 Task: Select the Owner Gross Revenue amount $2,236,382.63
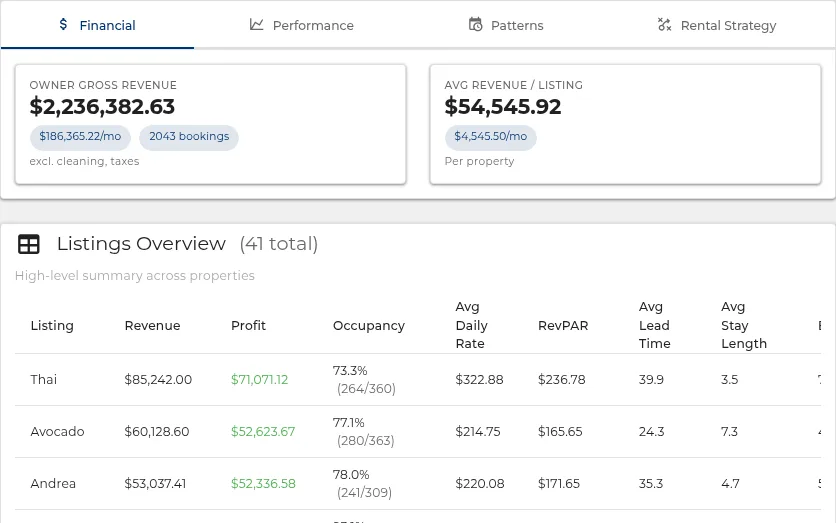[102, 107]
